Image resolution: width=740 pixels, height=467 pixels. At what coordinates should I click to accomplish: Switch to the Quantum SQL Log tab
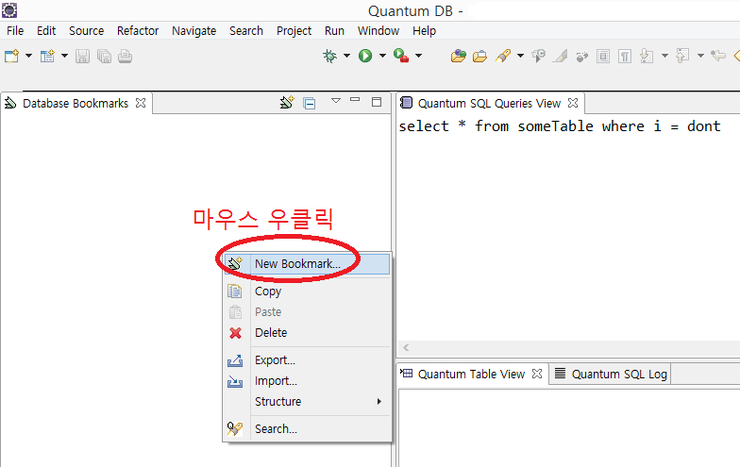coord(610,374)
